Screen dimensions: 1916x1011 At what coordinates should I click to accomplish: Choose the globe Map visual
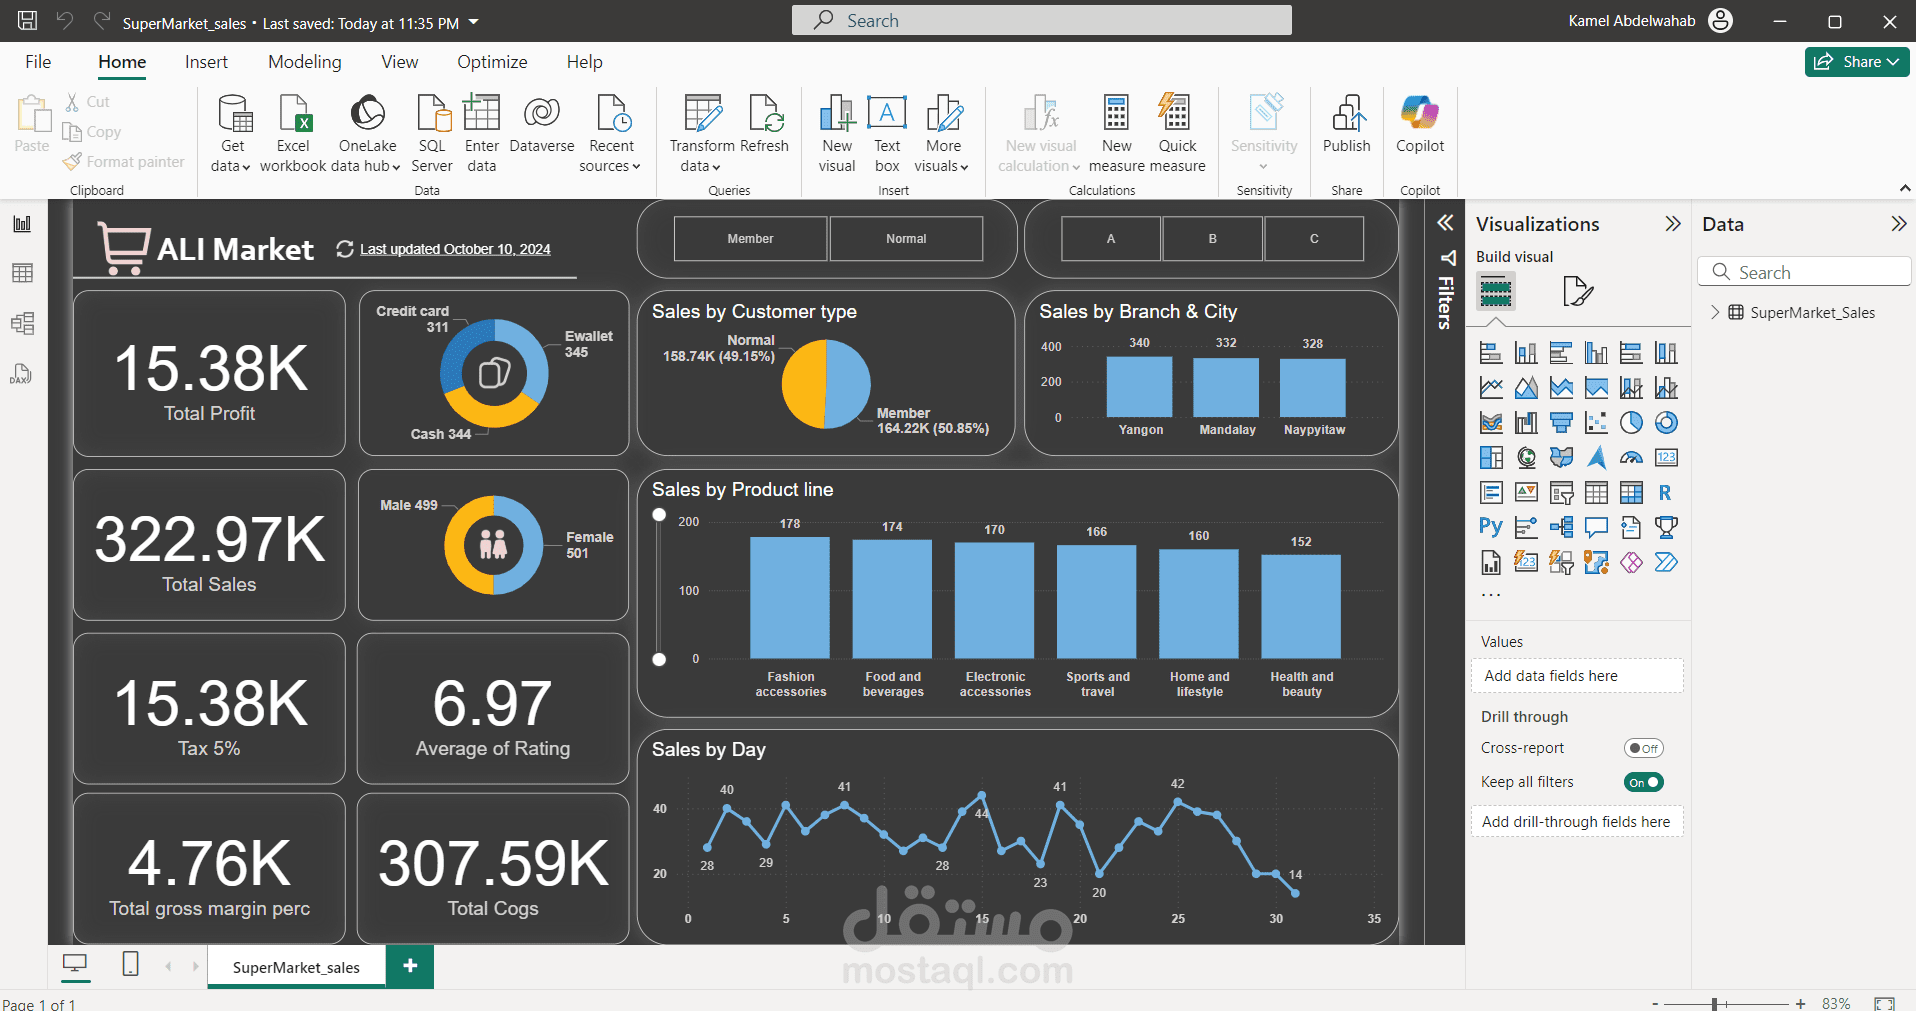[1526, 458]
